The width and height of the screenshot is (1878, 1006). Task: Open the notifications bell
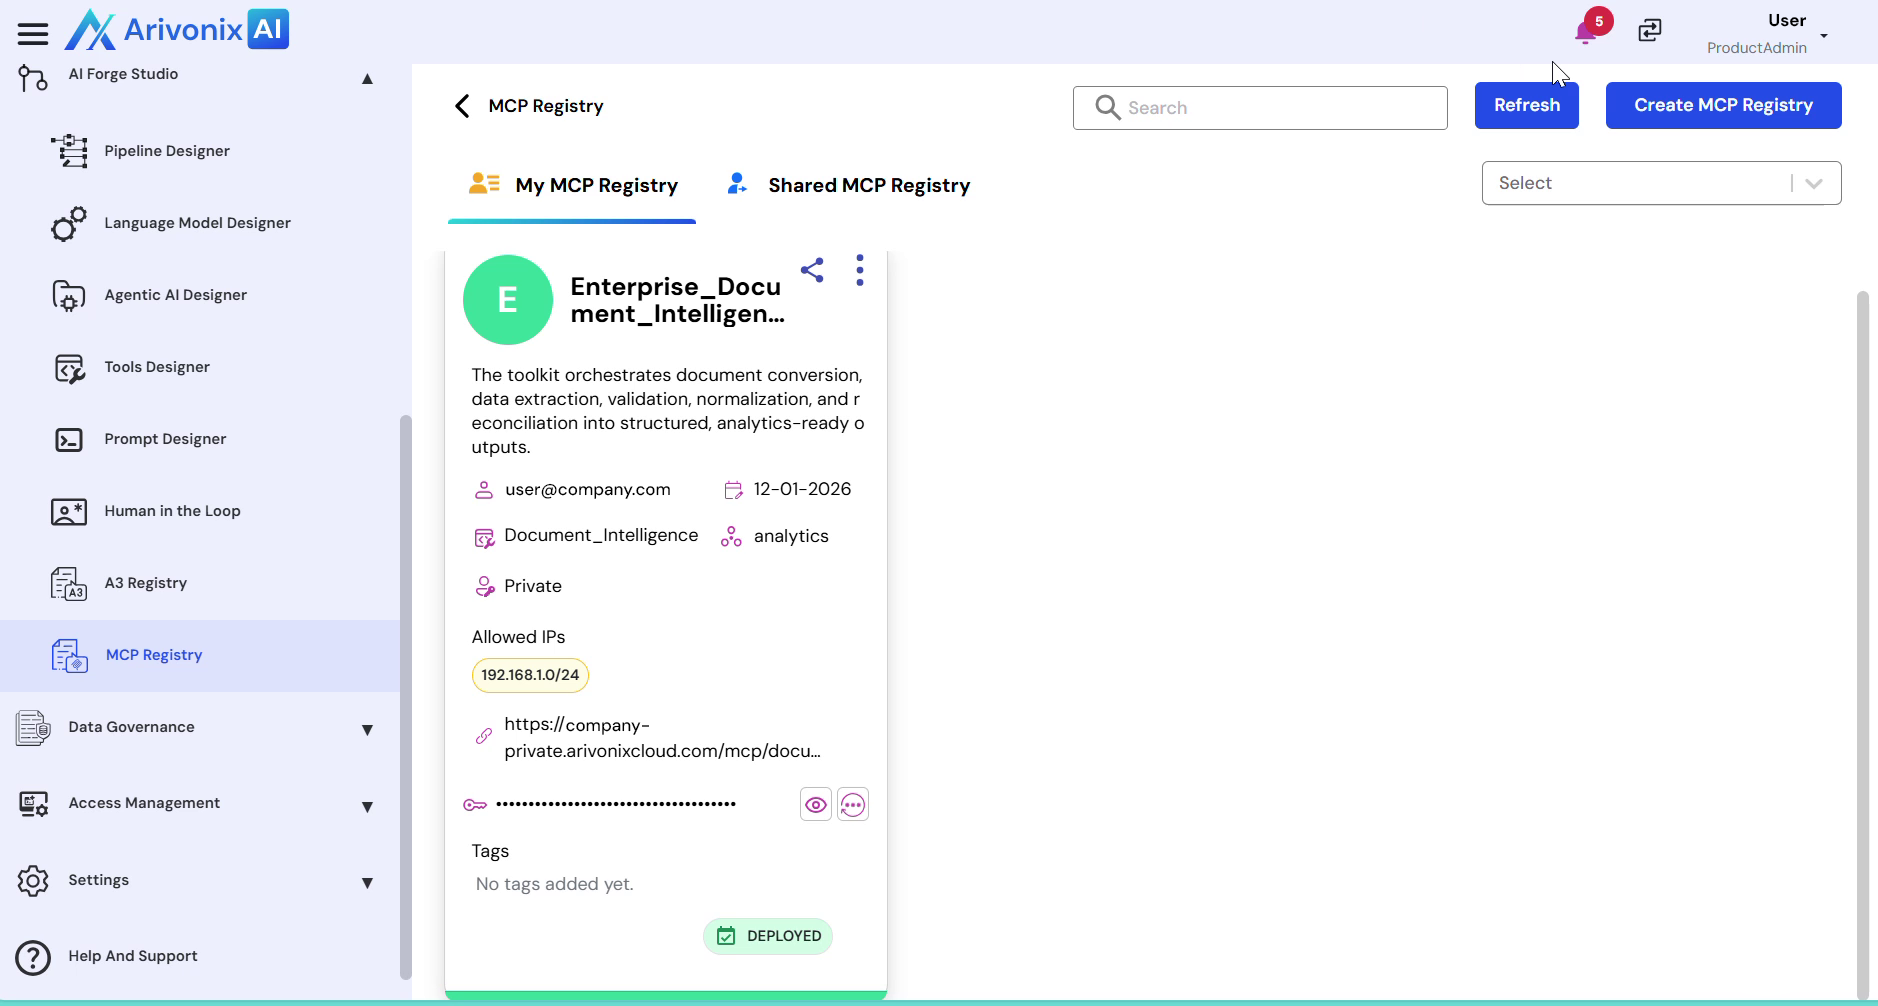[1586, 32]
